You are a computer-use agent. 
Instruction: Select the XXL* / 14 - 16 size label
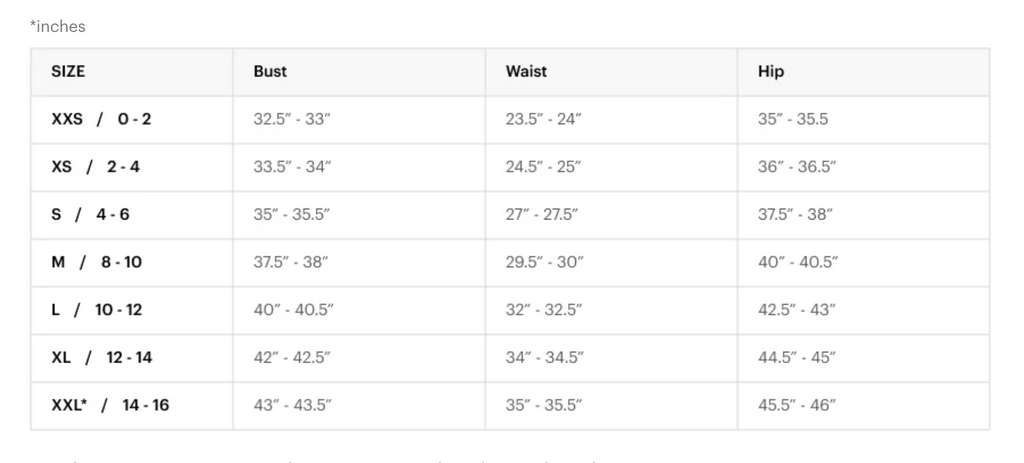click(x=110, y=405)
